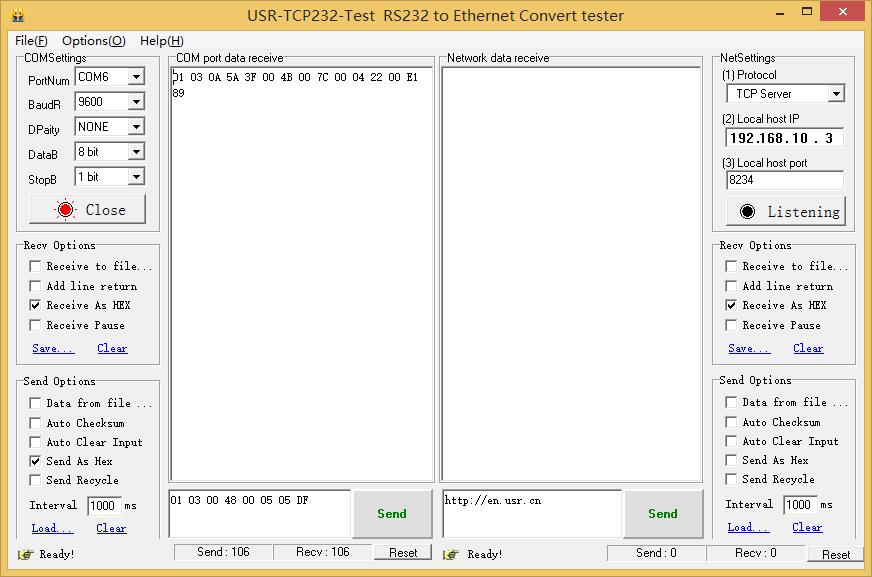
Task: Enable network Add line return checkbox
Action: click(731, 286)
